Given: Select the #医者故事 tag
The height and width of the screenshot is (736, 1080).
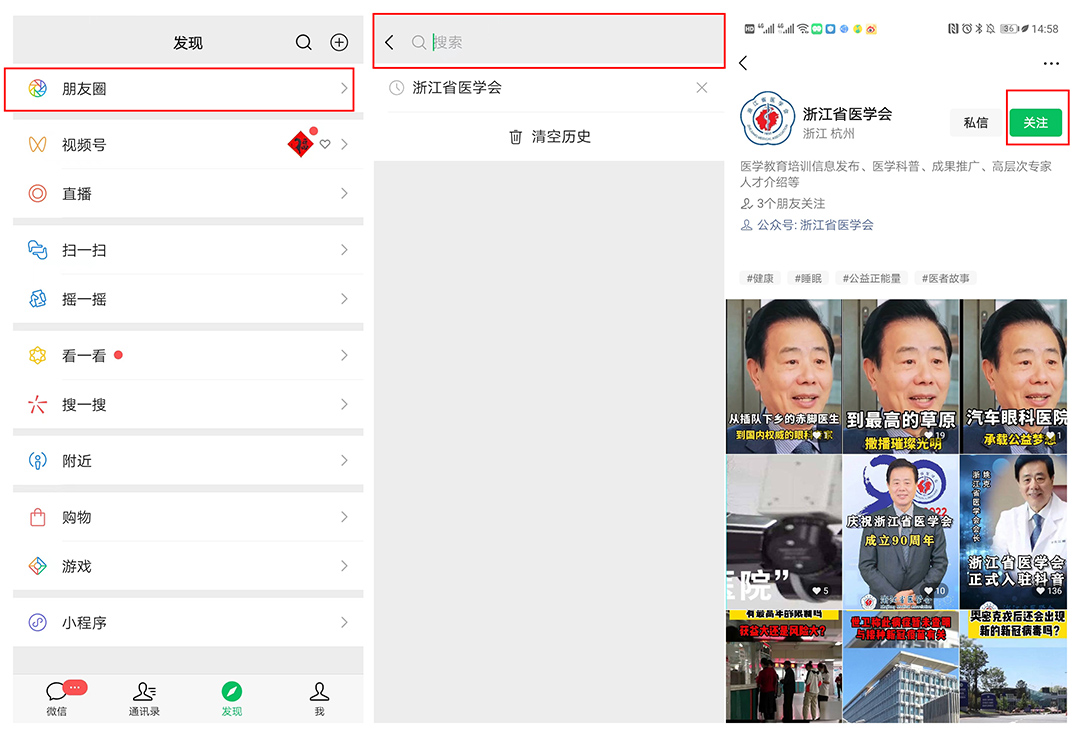Looking at the screenshot, I should pos(946,278).
